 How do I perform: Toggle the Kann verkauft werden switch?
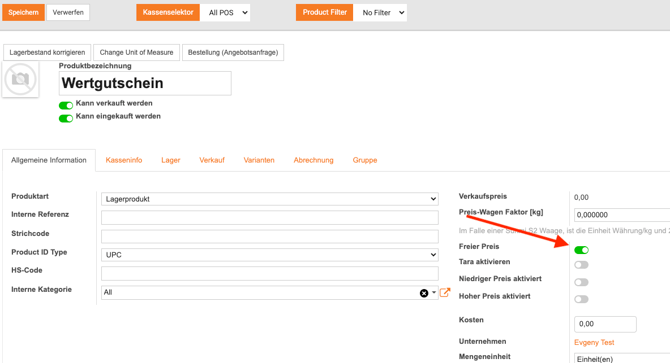coord(66,105)
